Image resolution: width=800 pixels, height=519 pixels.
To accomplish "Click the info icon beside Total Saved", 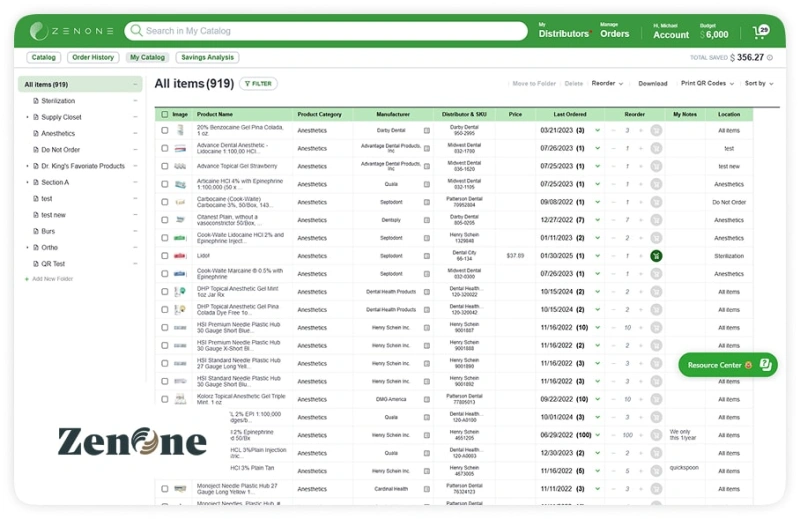I will click(771, 58).
